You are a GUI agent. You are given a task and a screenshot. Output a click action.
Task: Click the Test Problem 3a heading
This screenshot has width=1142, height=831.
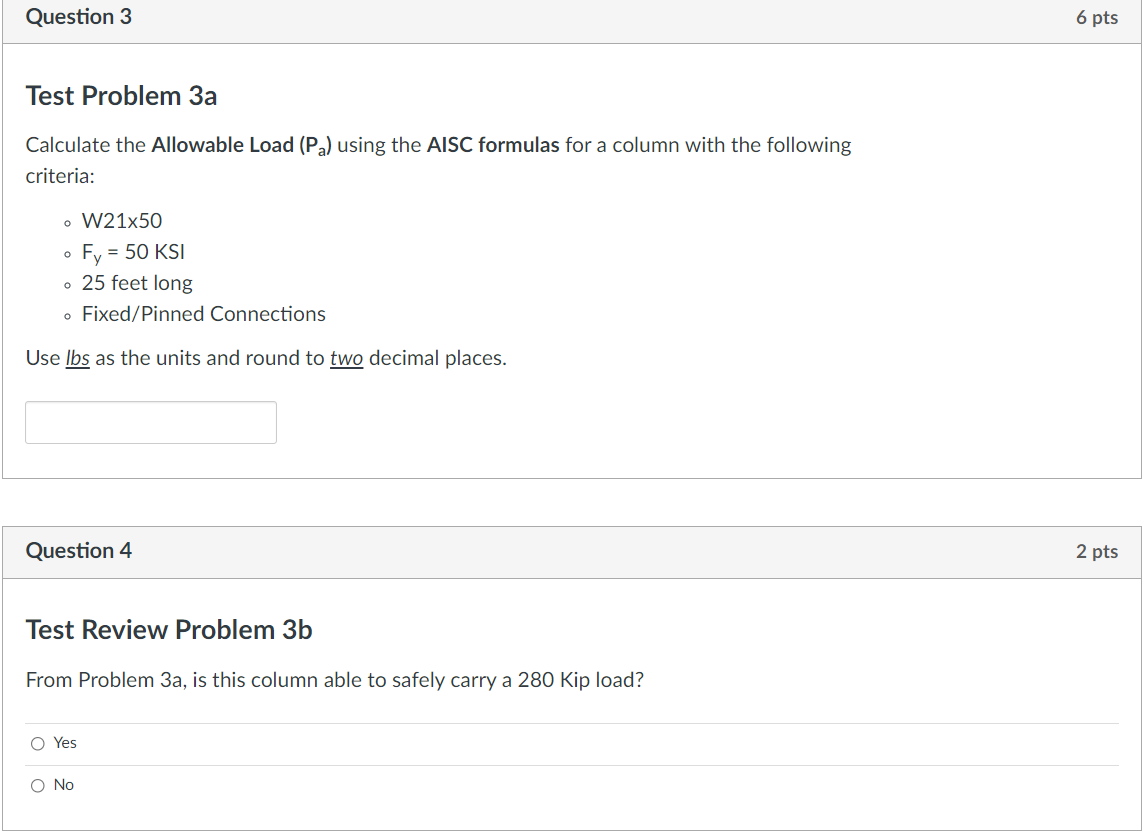click(x=121, y=96)
